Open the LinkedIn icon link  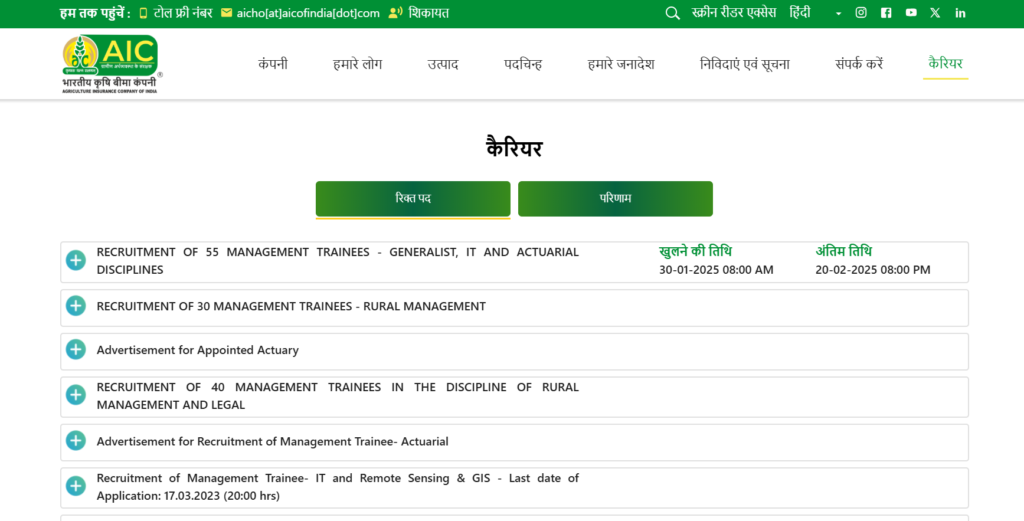pyautogui.click(x=960, y=12)
